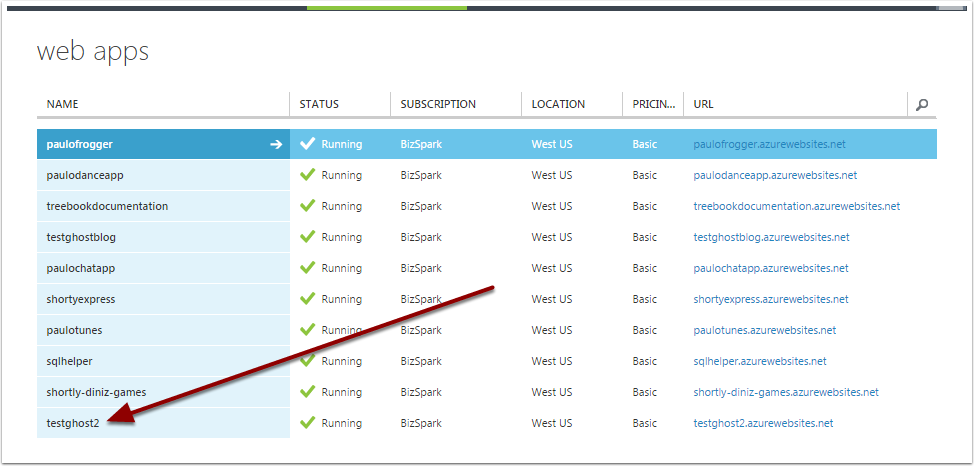Open paulofrogger details via arrow icon
Screen dimensions: 974x466
(x=276, y=144)
